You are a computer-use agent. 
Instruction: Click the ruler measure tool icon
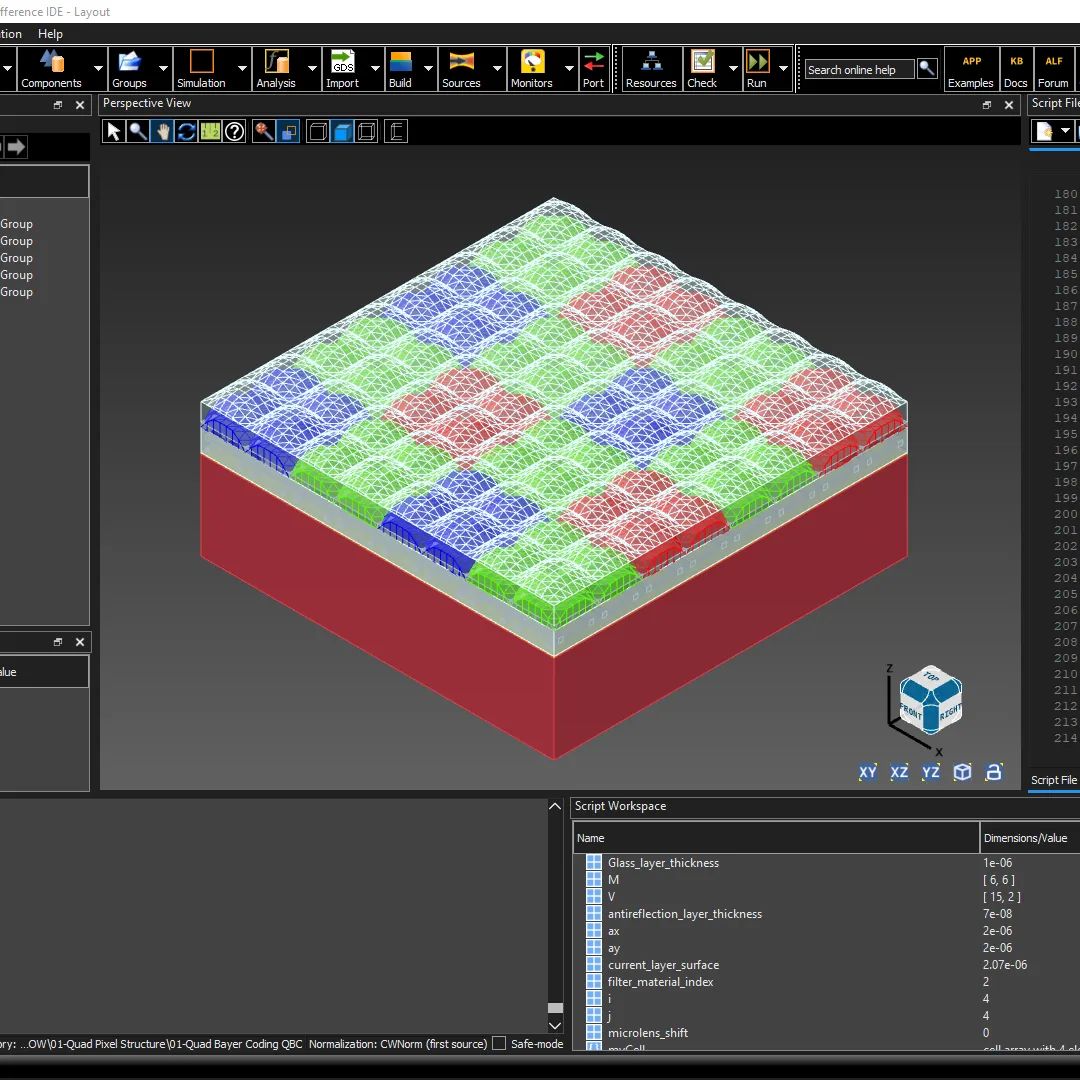click(x=210, y=132)
